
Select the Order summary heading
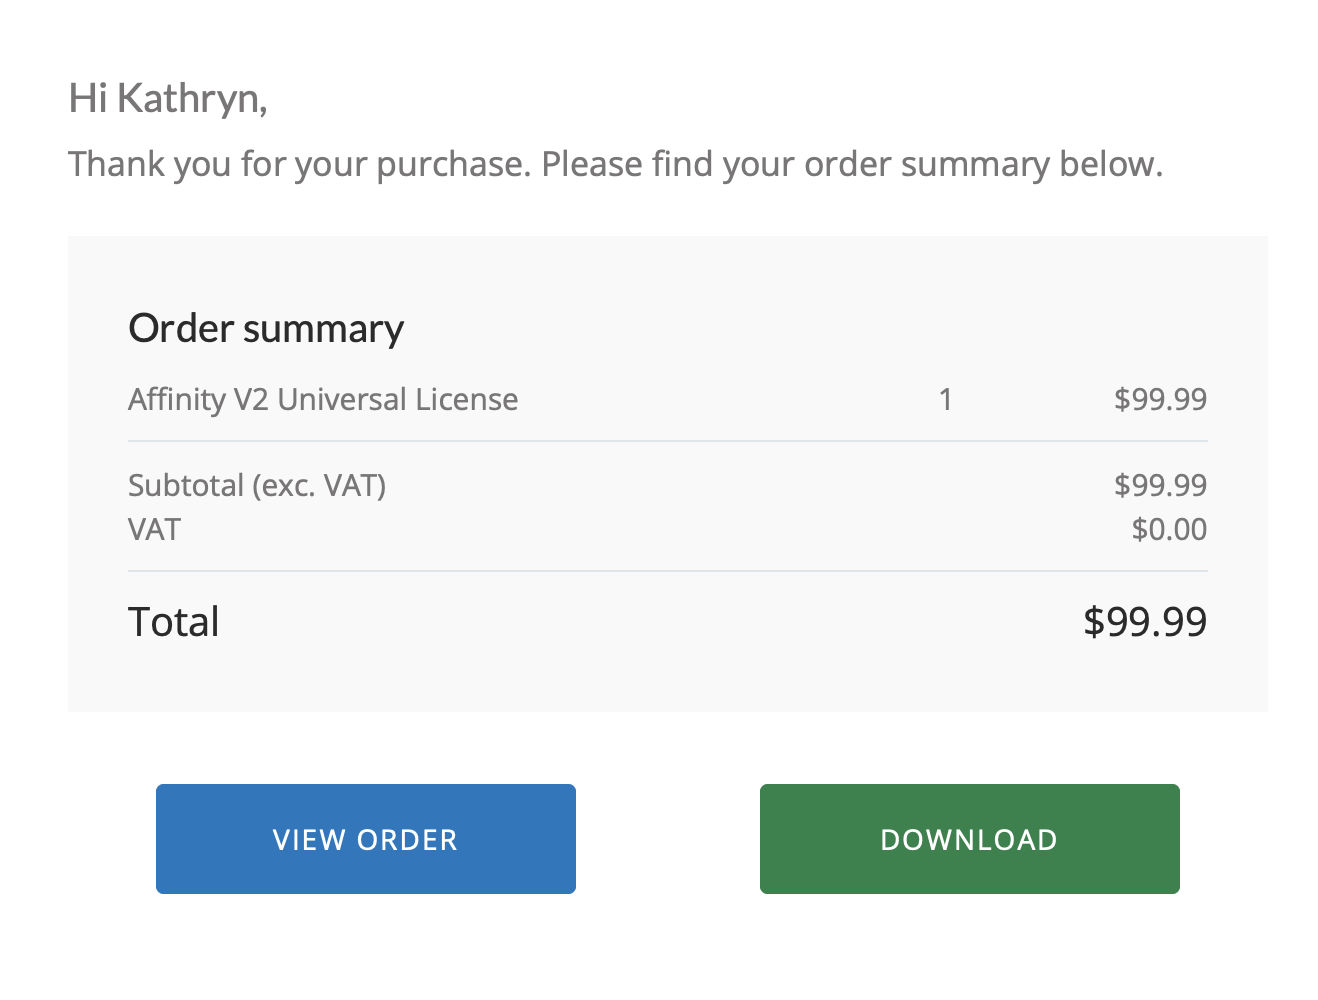[266, 329]
